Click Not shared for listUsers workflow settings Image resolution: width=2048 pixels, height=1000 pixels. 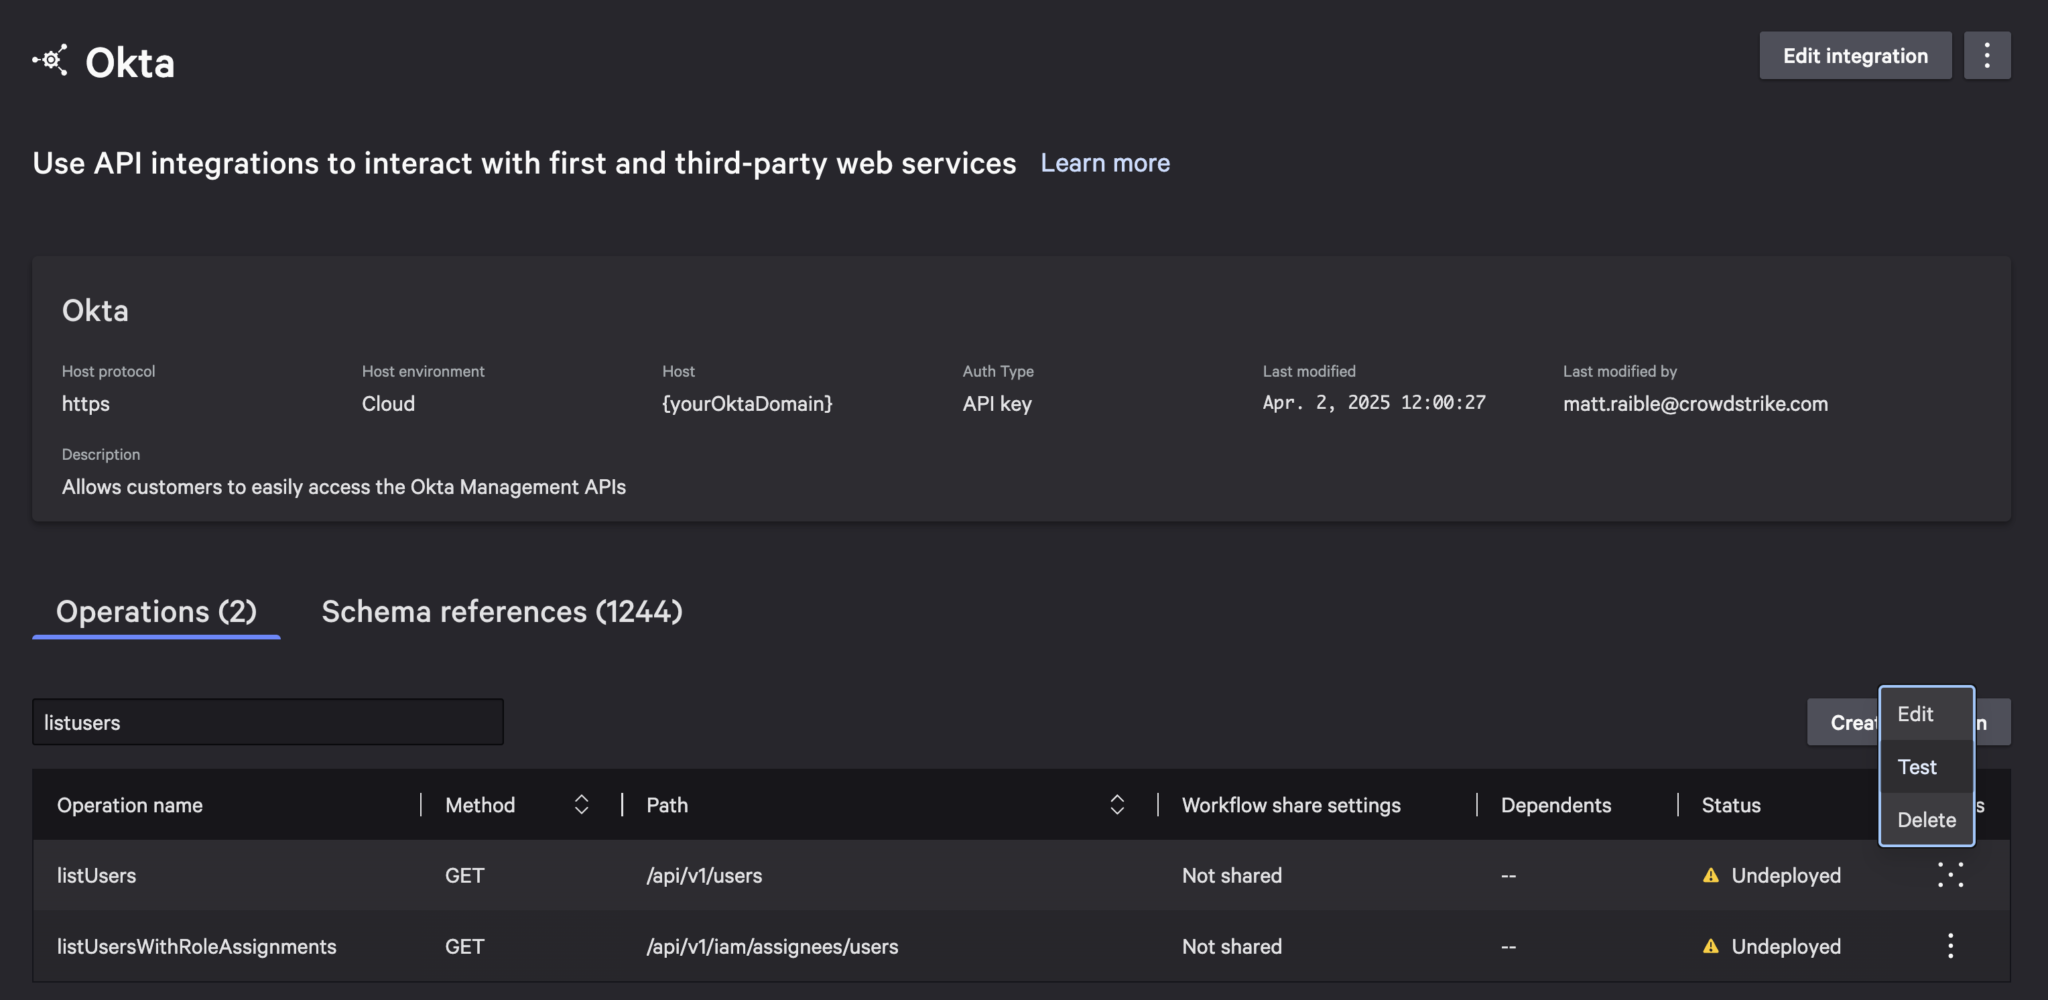click(x=1231, y=875)
